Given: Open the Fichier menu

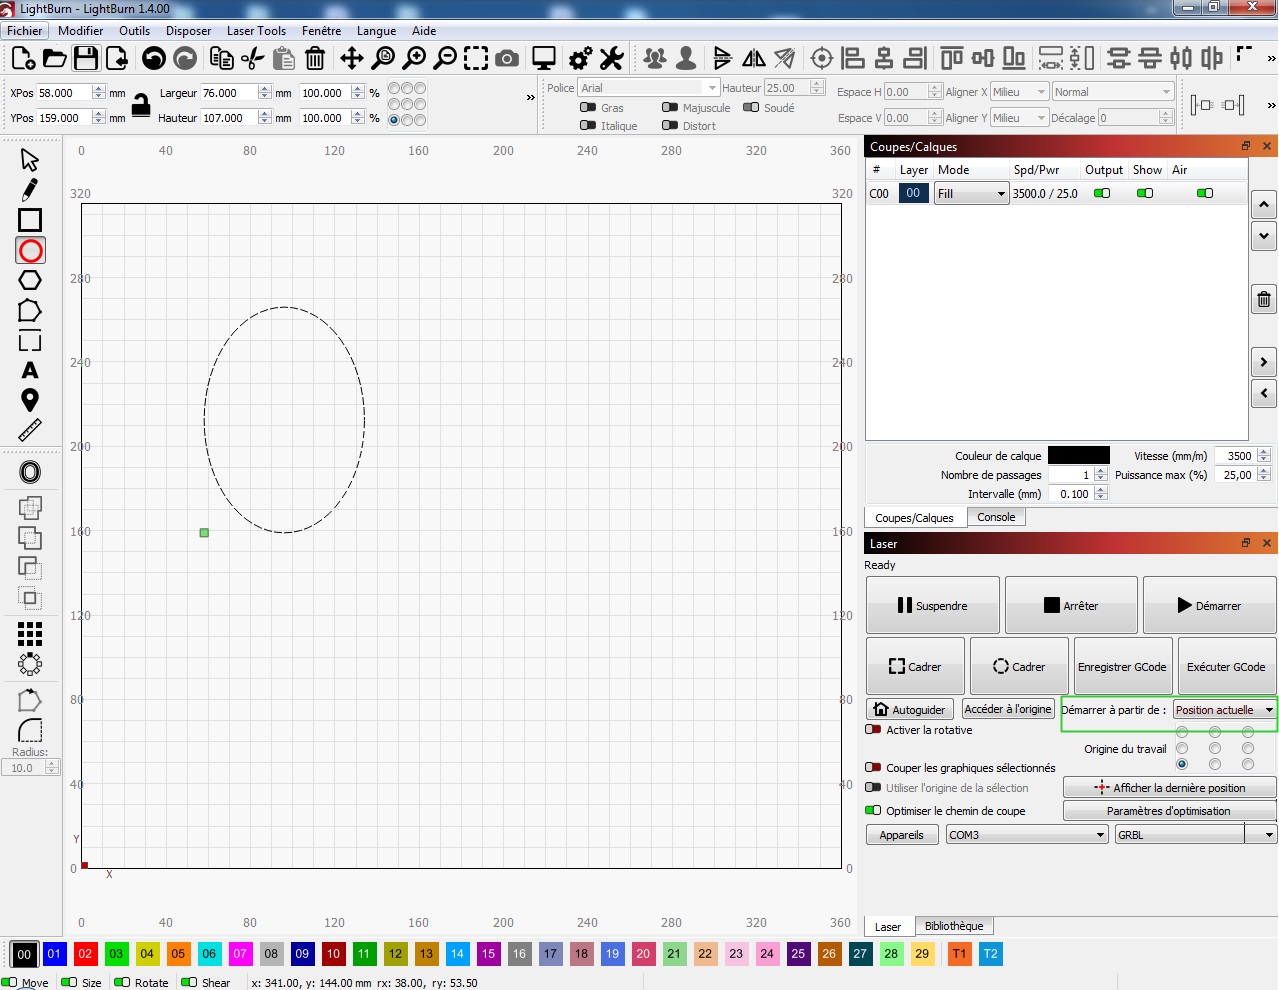Looking at the screenshot, I should pos(25,31).
